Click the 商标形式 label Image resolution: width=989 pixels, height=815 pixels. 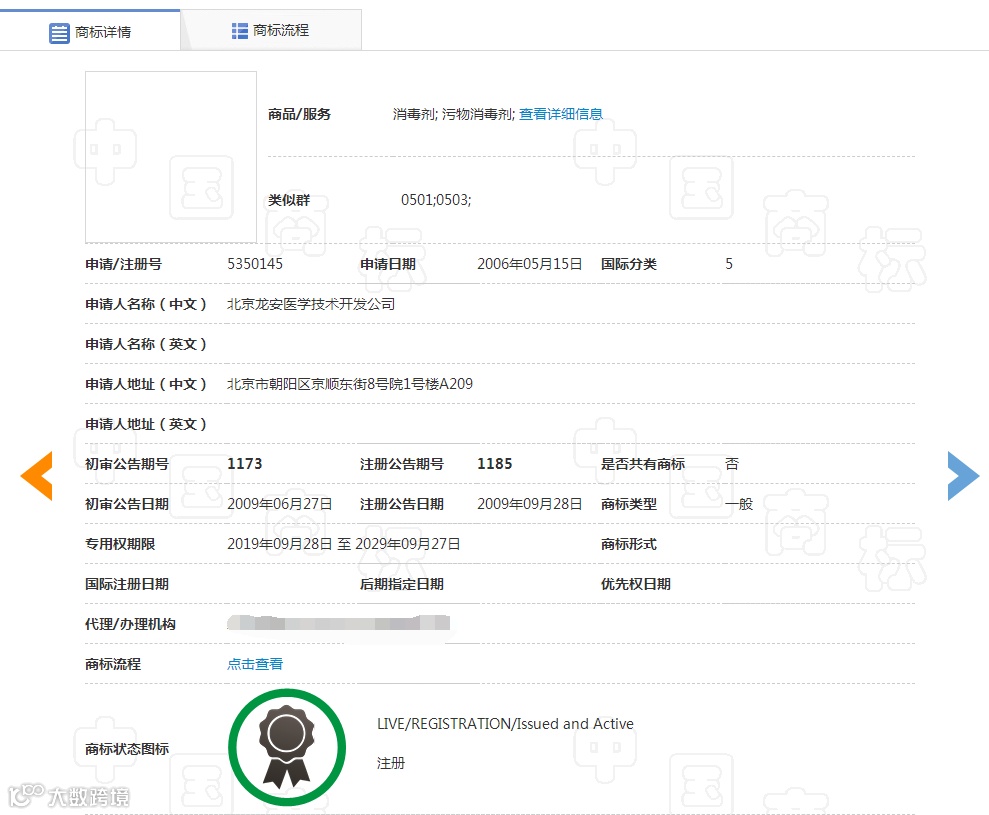click(x=629, y=544)
